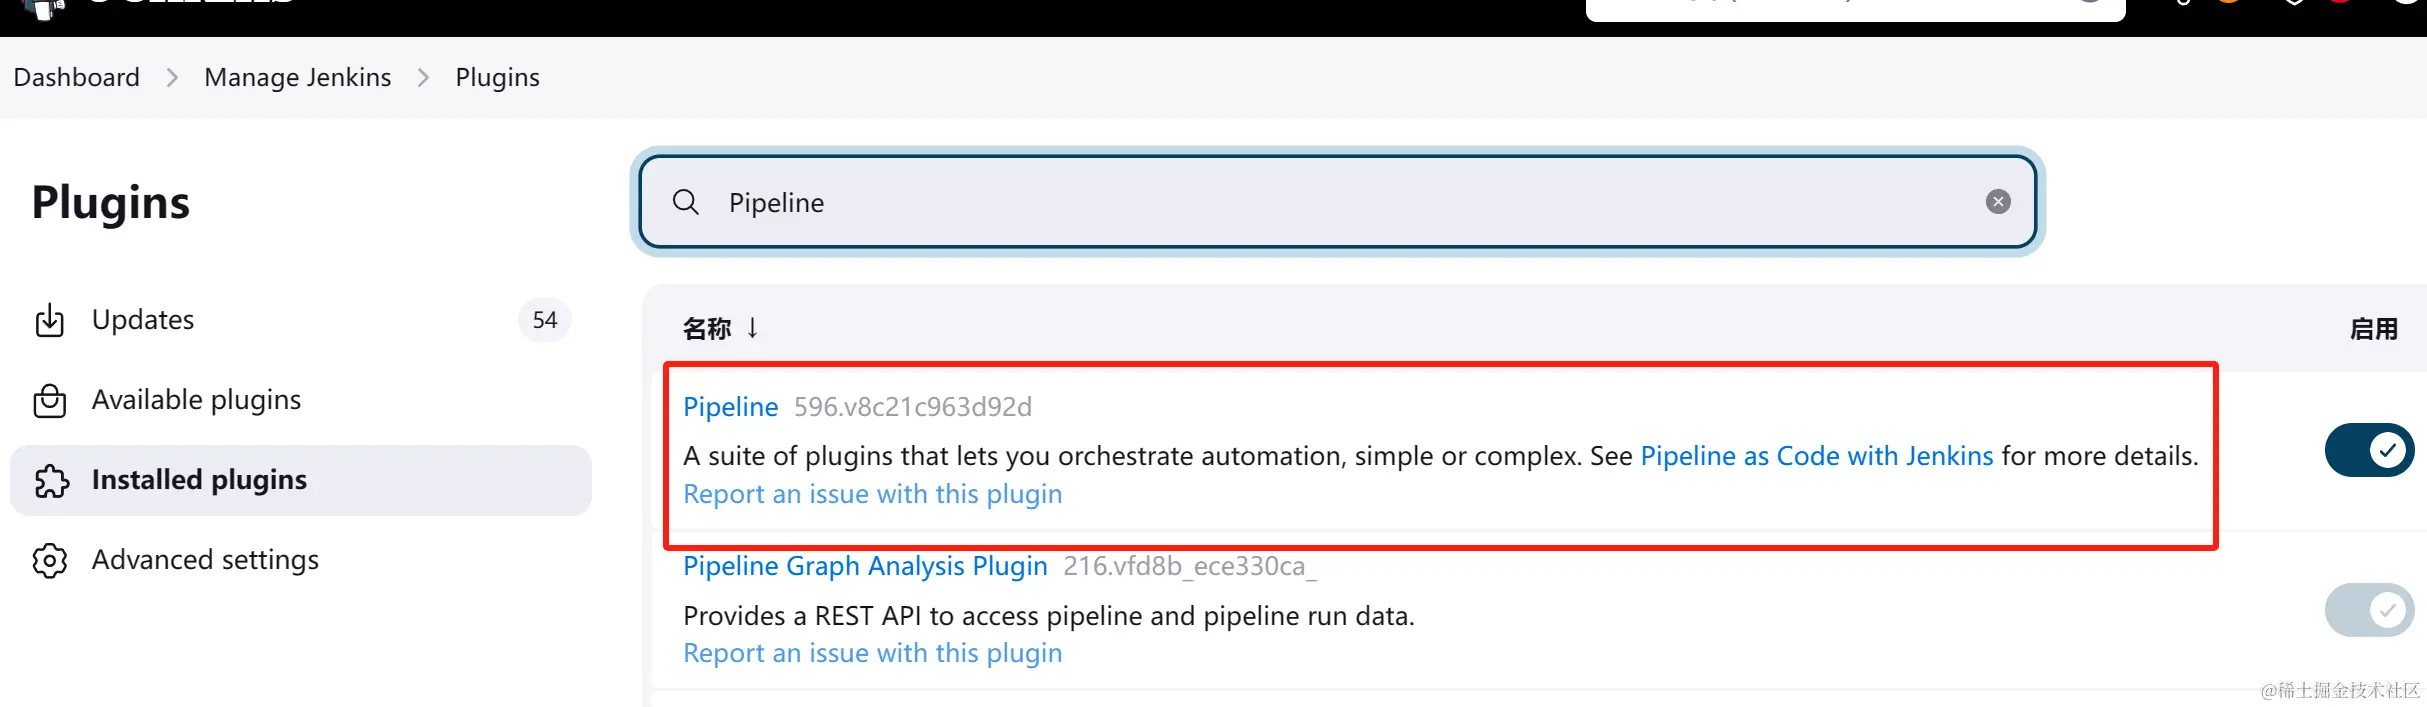Expand the breadcrumb chevron after Dashboard
The image size is (2427, 707).
pyautogui.click(x=172, y=78)
